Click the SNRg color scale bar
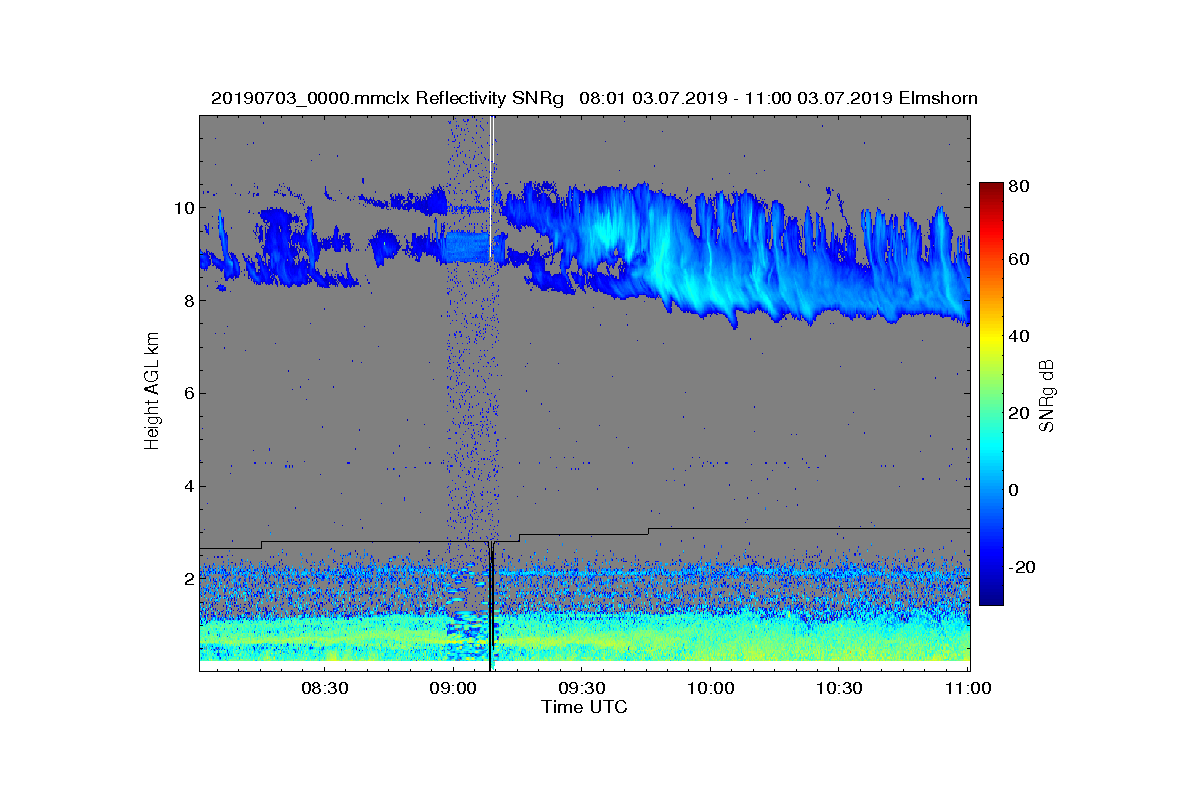1200x800 pixels. (x=991, y=394)
